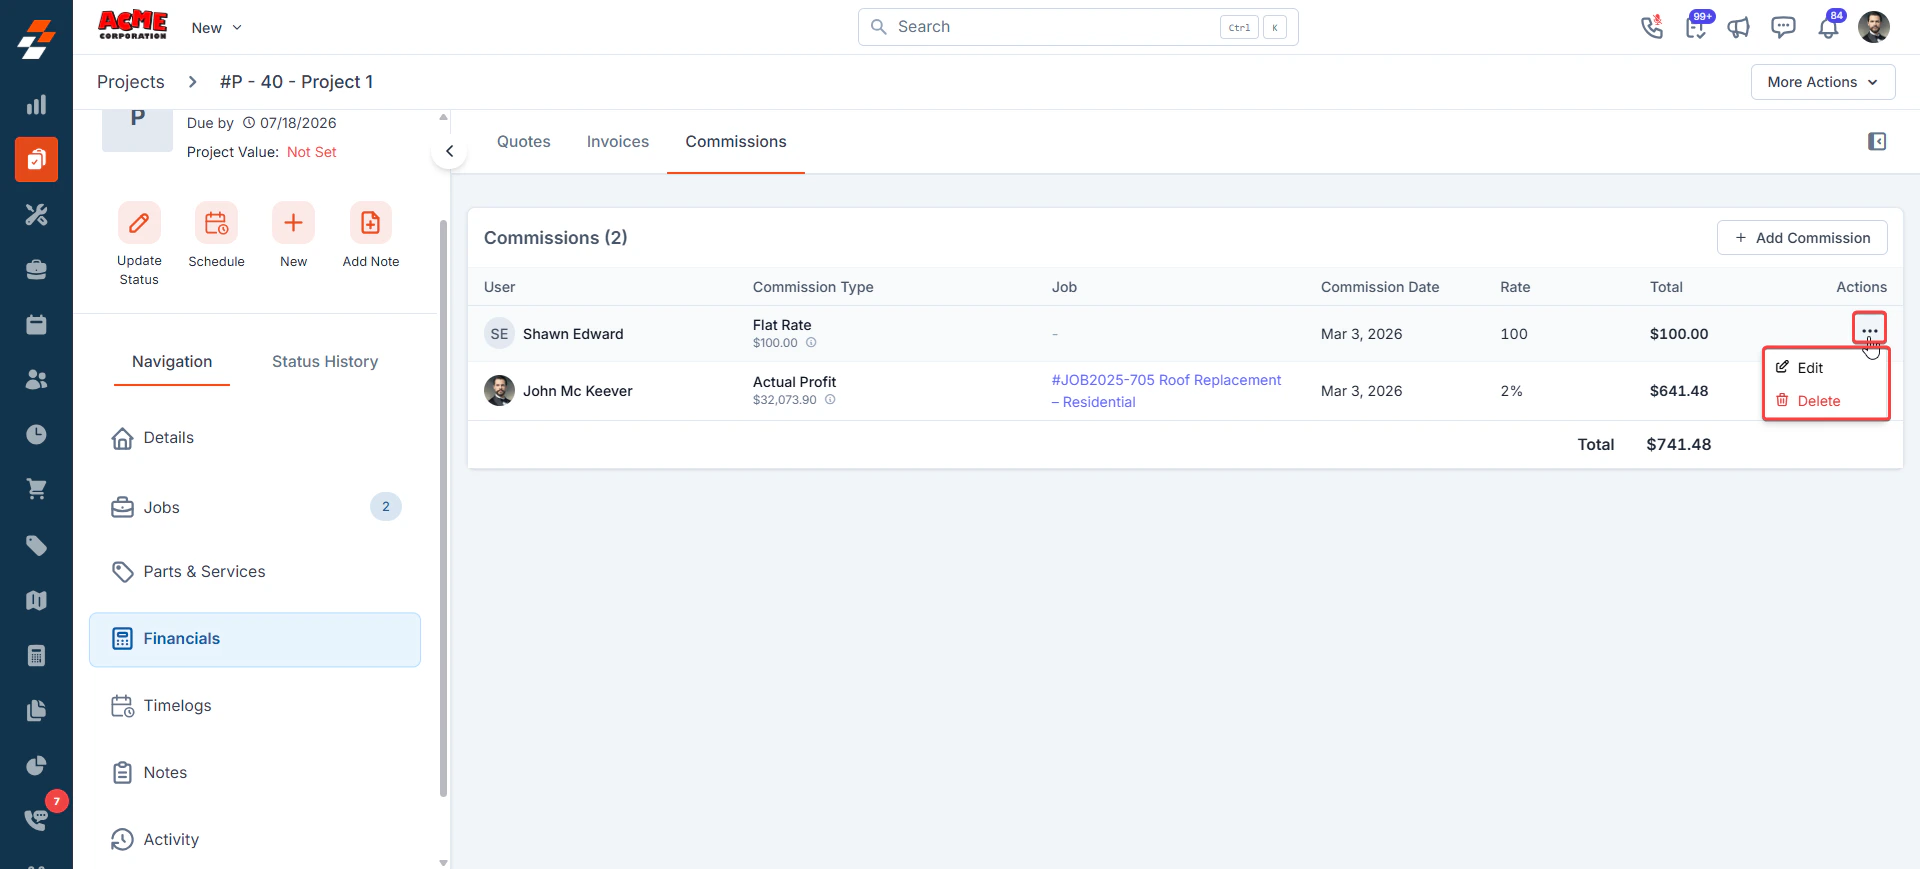1920x869 pixels.
Task: Click the app logo at top left
Action: tap(36, 40)
